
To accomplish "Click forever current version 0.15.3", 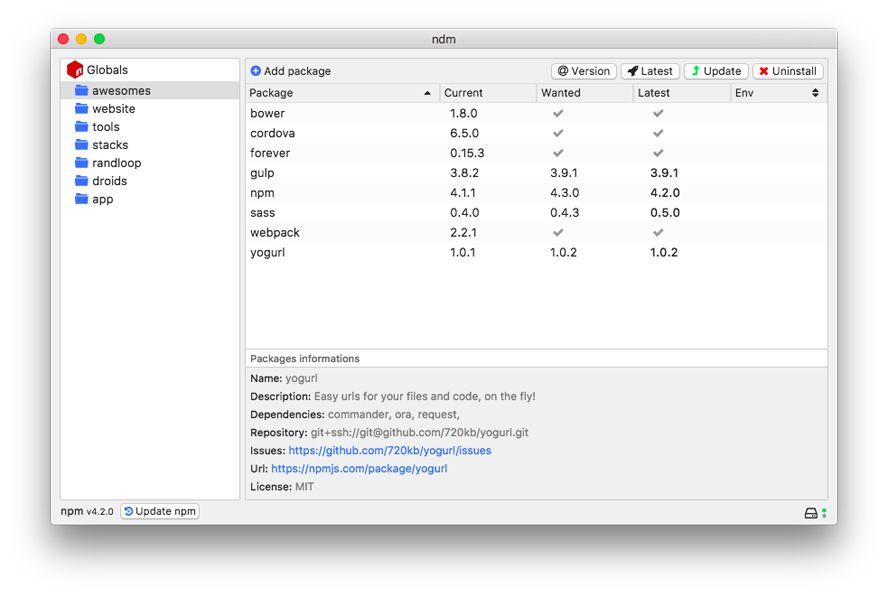I will (467, 153).
